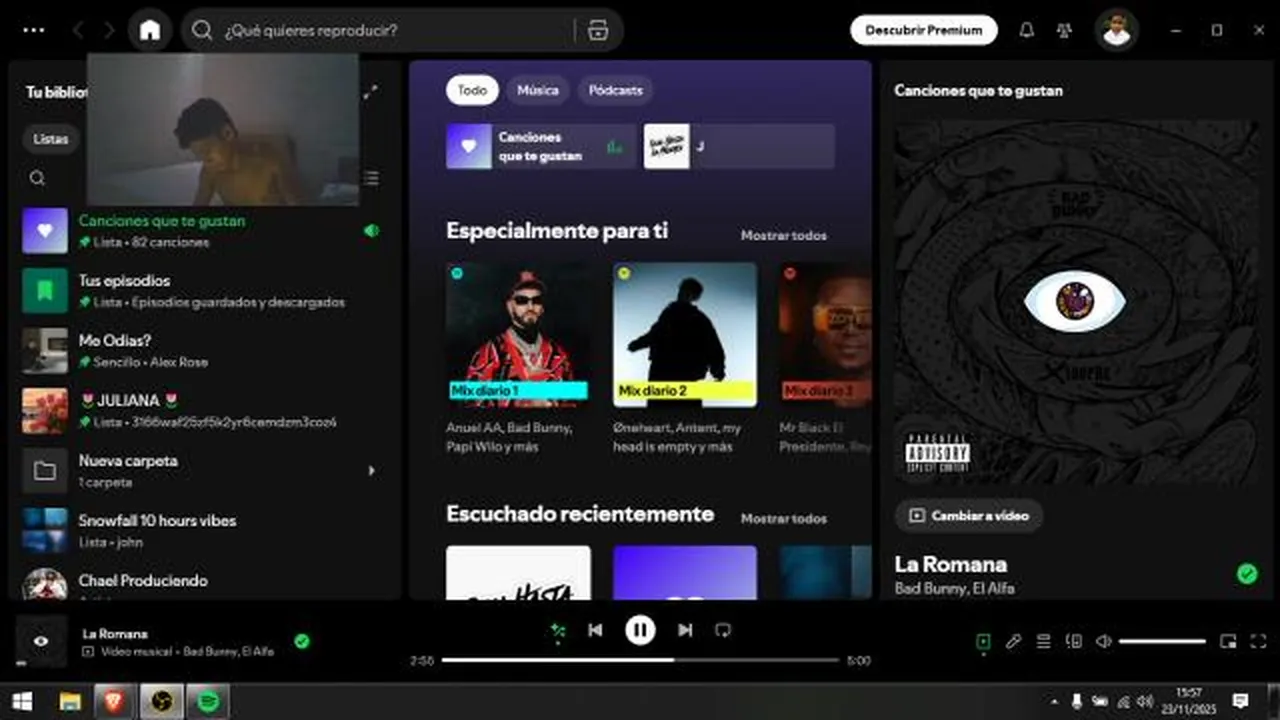Click the music video icon beside 'Video musical'
The image size is (1280, 720).
click(x=88, y=651)
